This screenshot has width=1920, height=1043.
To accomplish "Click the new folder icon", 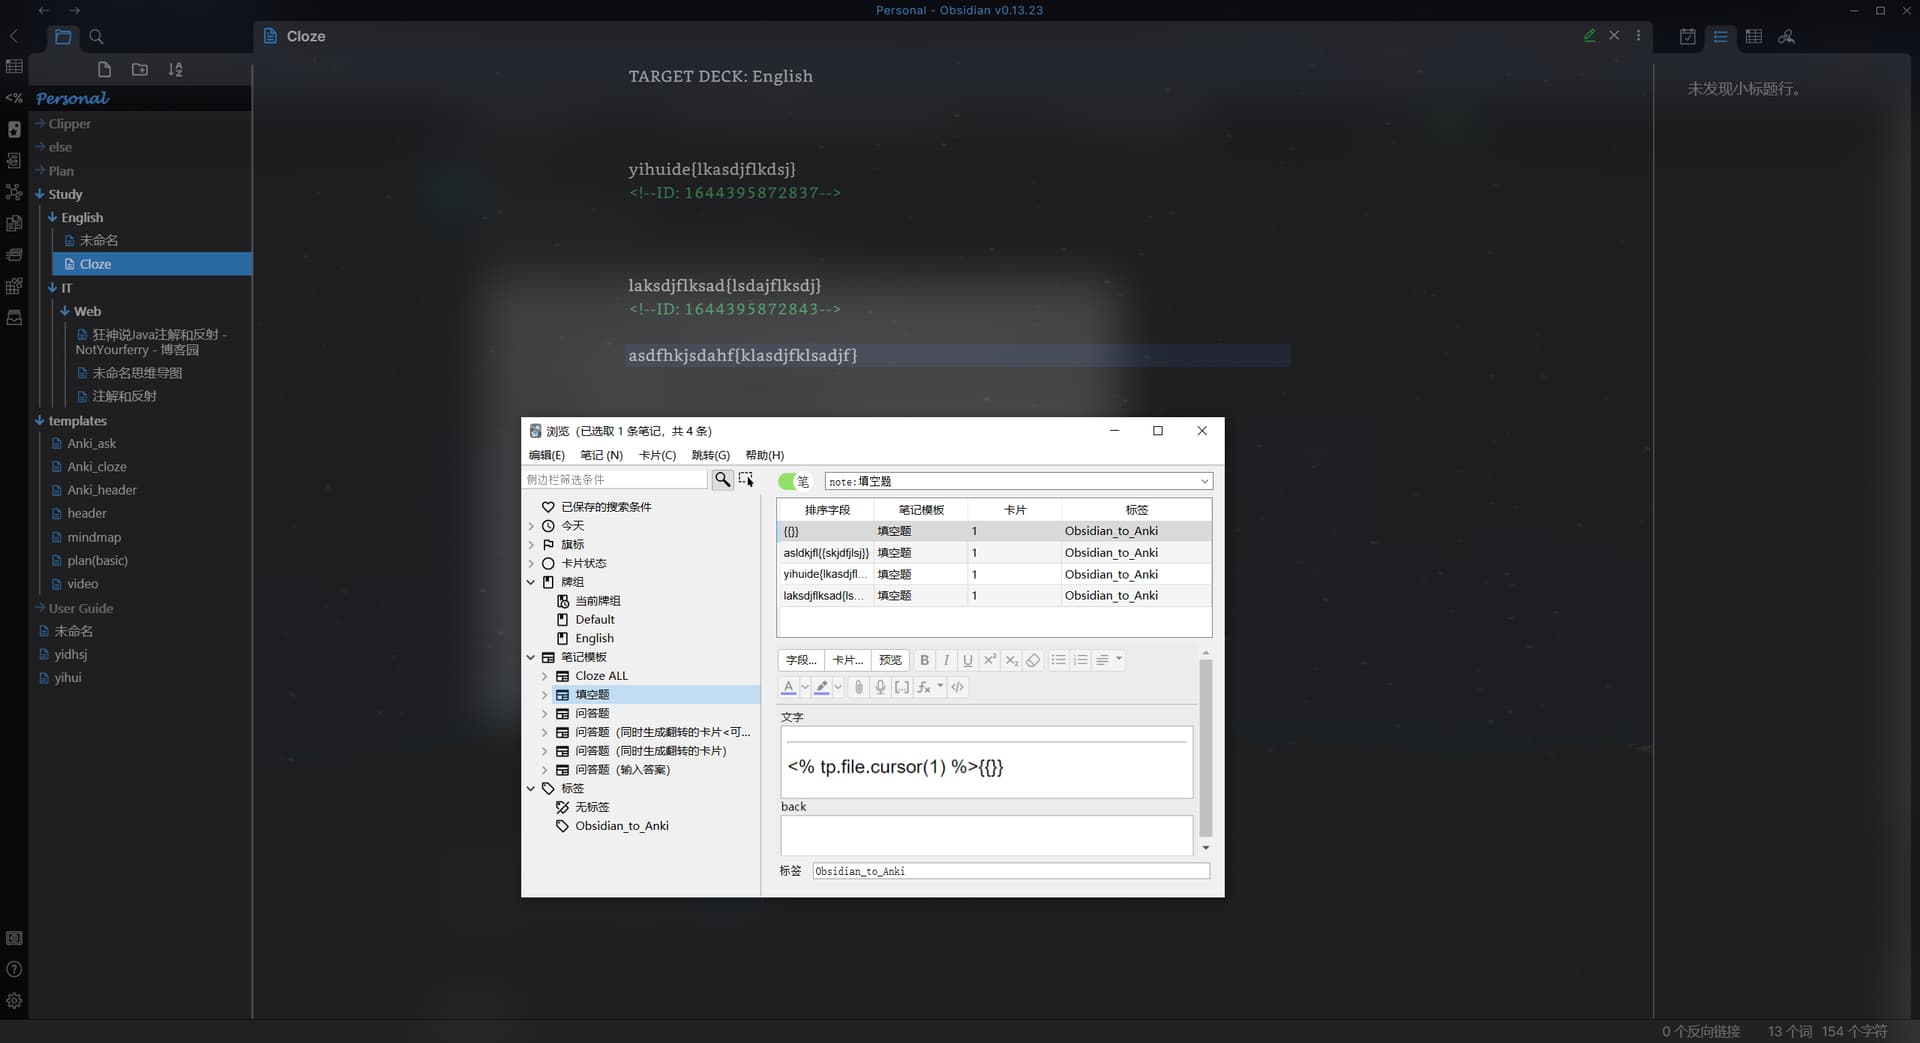I will (x=140, y=69).
